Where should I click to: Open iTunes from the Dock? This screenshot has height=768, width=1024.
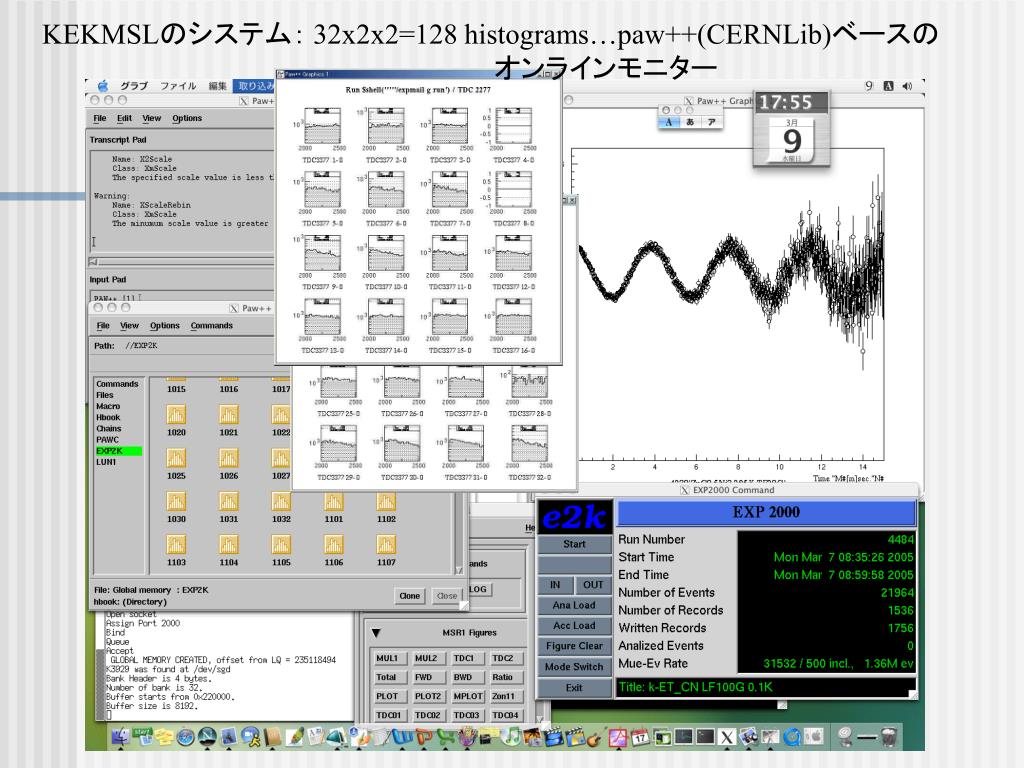tap(514, 737)
